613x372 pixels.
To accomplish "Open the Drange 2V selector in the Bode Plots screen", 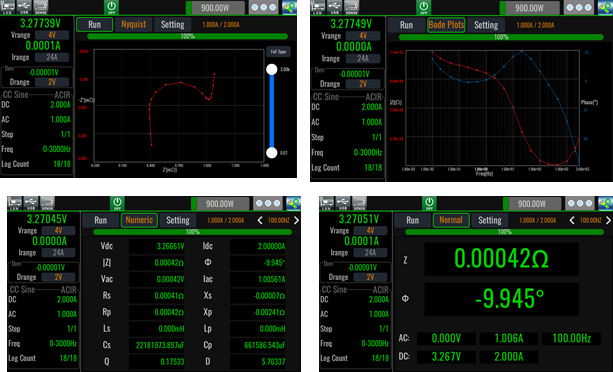I will pos(363,84).
